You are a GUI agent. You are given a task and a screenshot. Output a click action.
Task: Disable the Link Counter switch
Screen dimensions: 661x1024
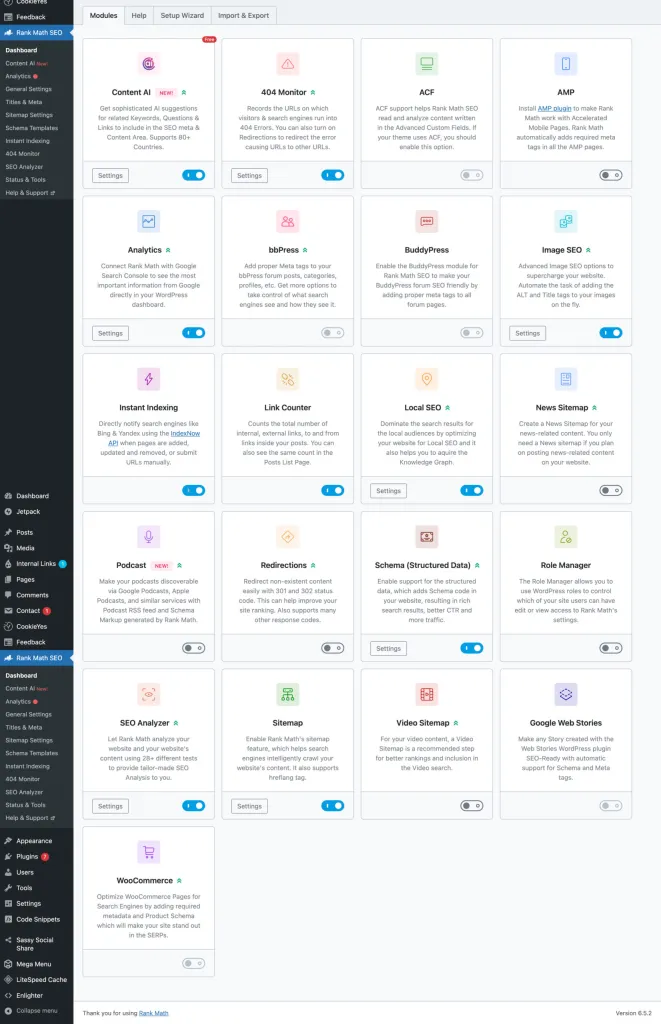click(x=332, y=490)
